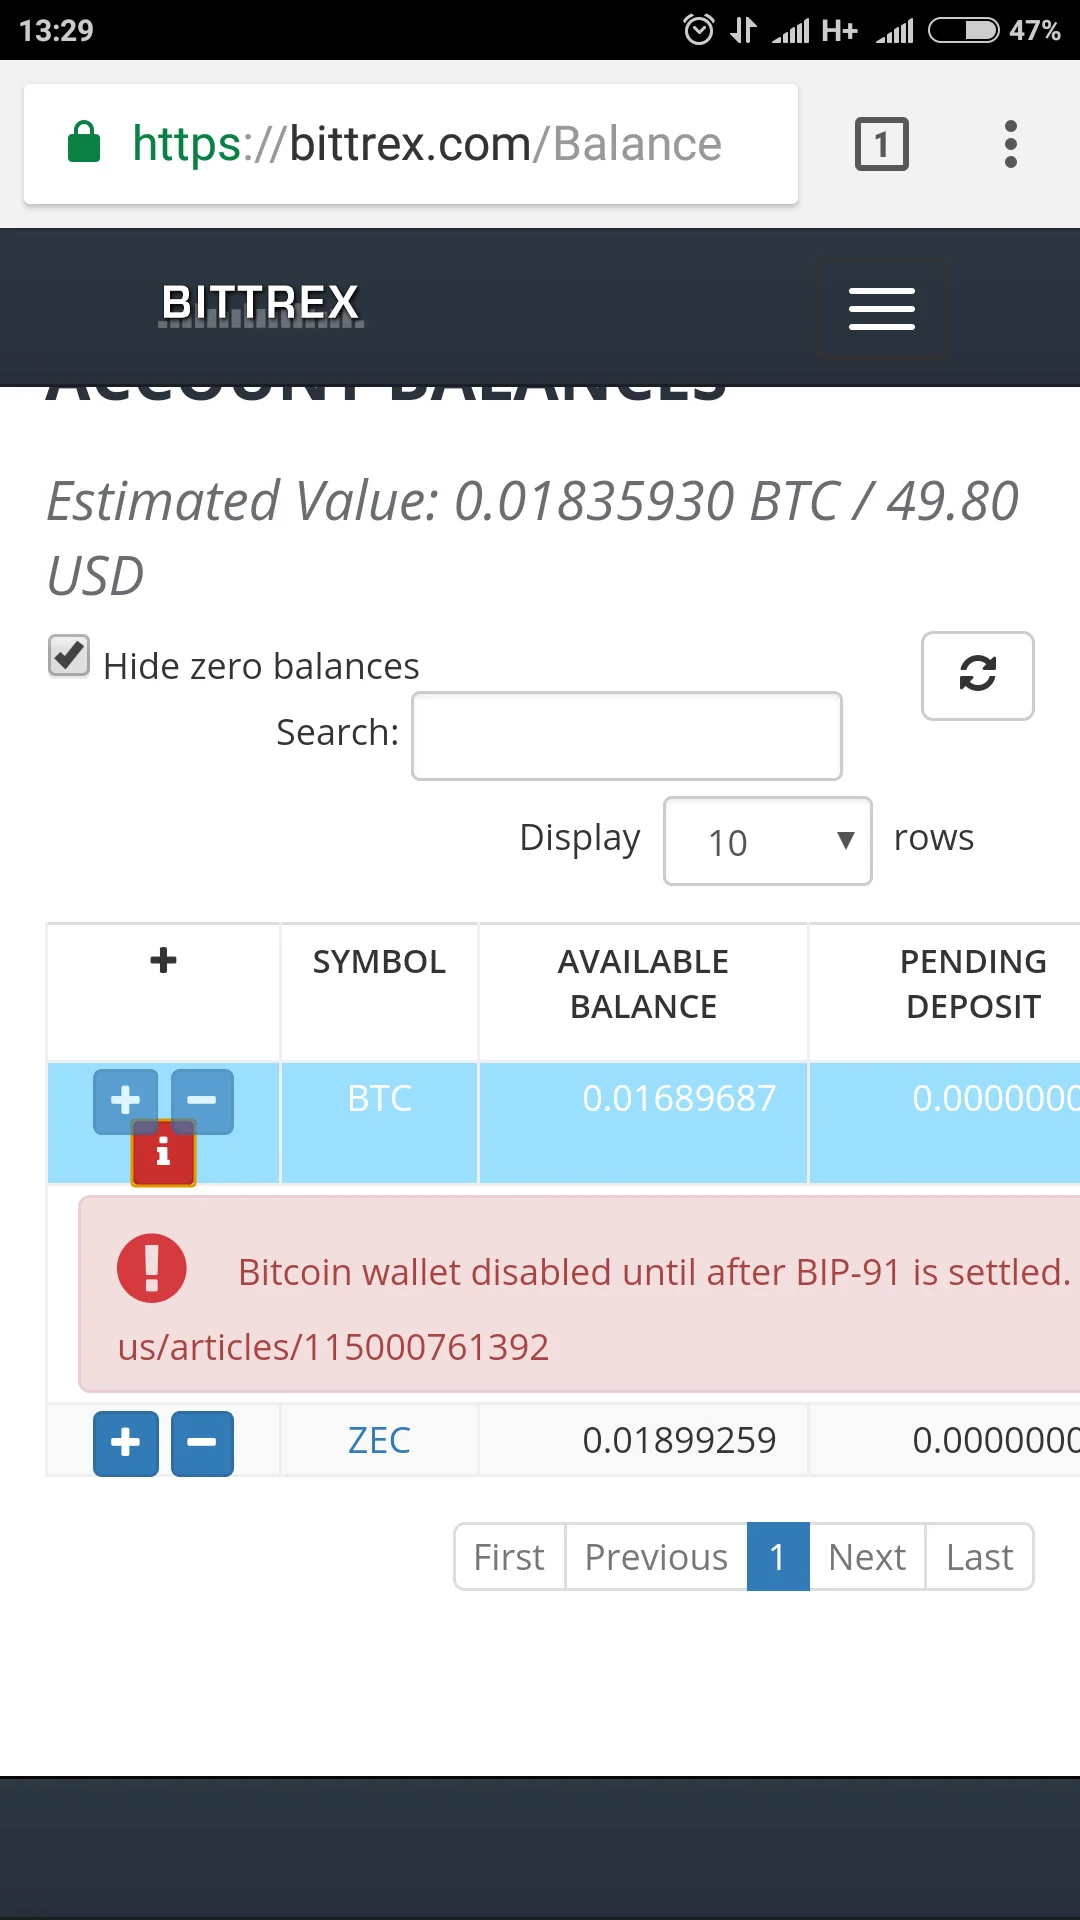Image resolution: width=1080 pixels, height=1920 pixels.
Task: Toggle the Hide zero balances checkbox
Action: pyautogui.click(x=69, y=657)
